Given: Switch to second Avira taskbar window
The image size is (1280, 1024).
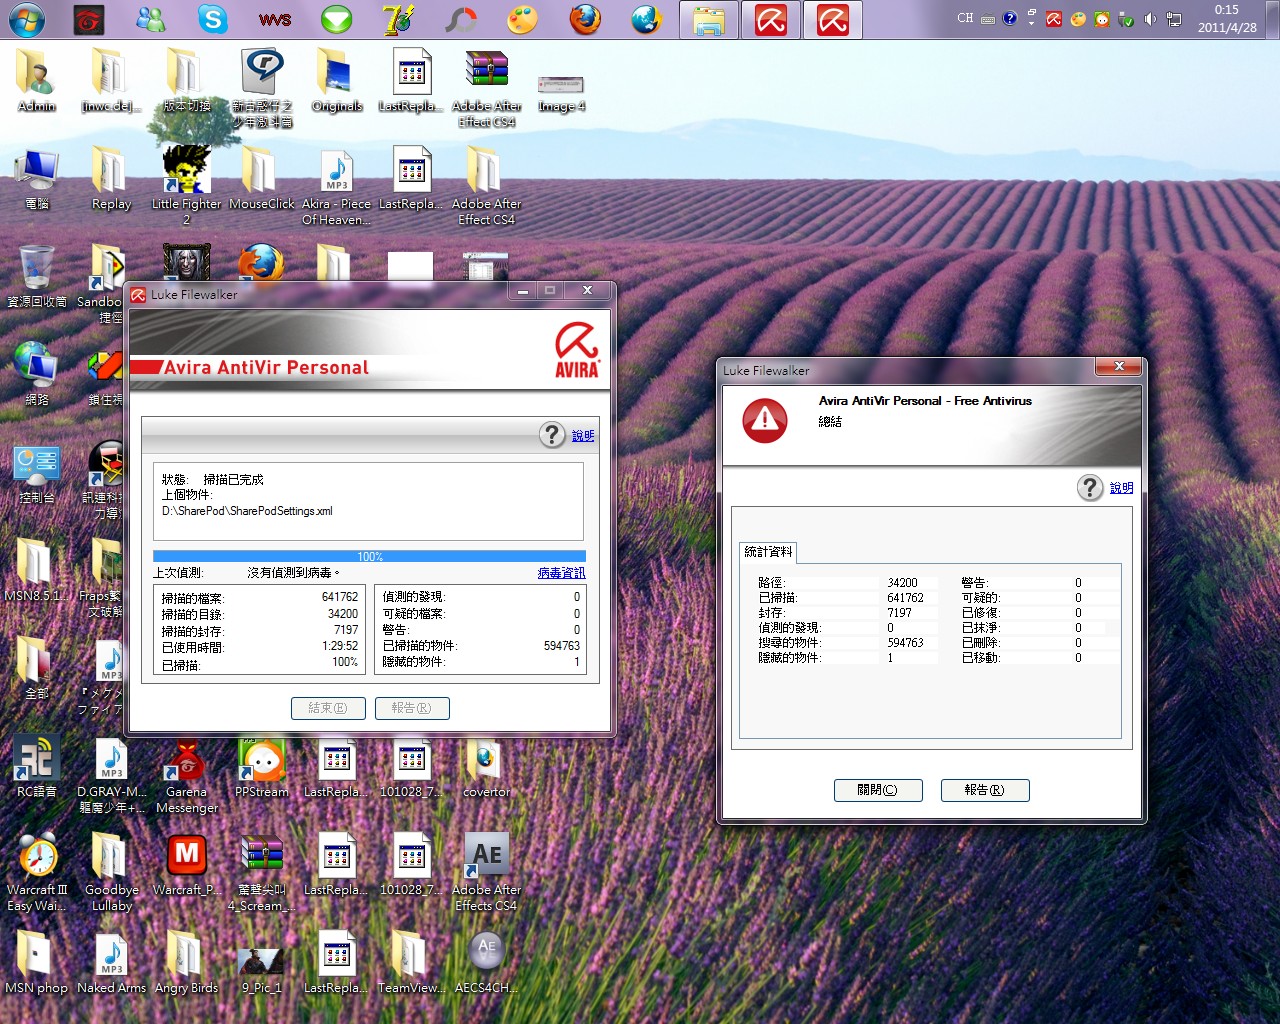Looking at the screenshot, I should 832,20.
